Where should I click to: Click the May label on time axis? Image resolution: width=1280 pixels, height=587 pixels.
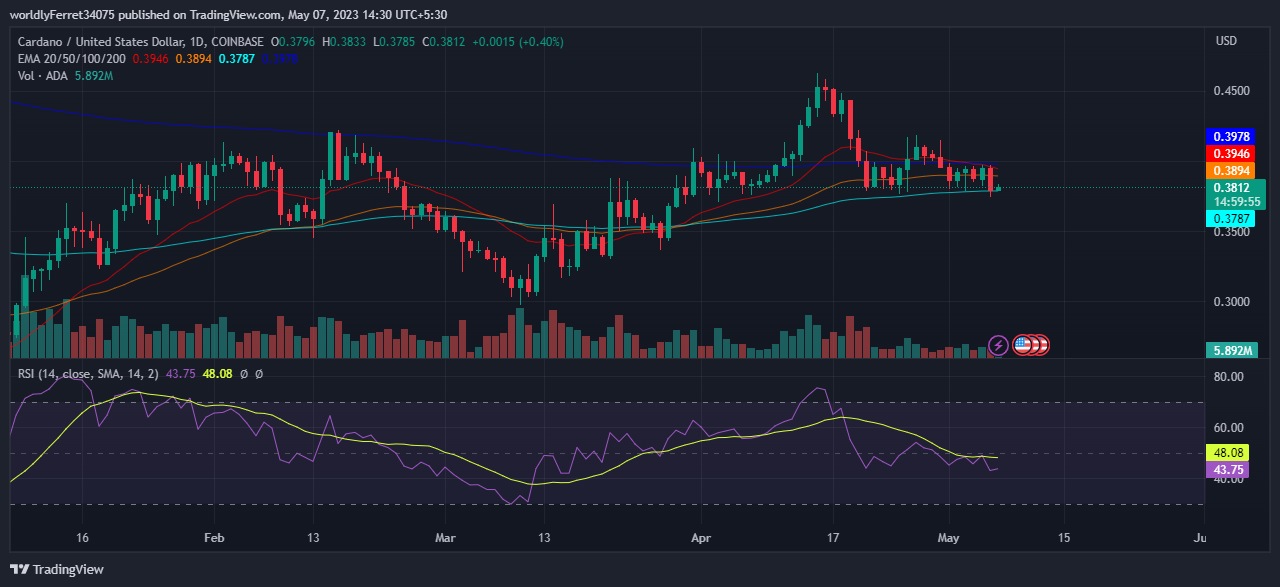click(x=949, y=538)
